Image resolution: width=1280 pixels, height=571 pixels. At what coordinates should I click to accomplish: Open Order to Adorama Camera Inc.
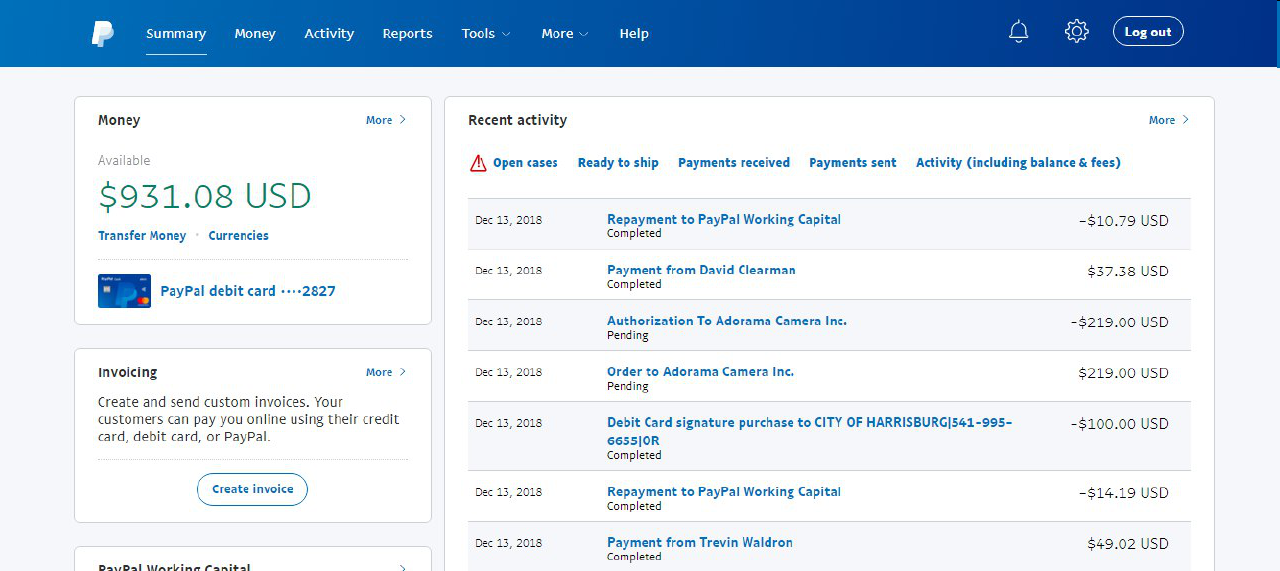(700, 371)
